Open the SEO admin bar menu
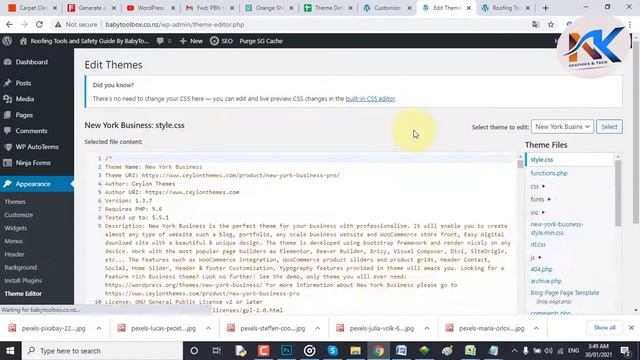Screen dimensions: 640x360 [x=222, y=41]
